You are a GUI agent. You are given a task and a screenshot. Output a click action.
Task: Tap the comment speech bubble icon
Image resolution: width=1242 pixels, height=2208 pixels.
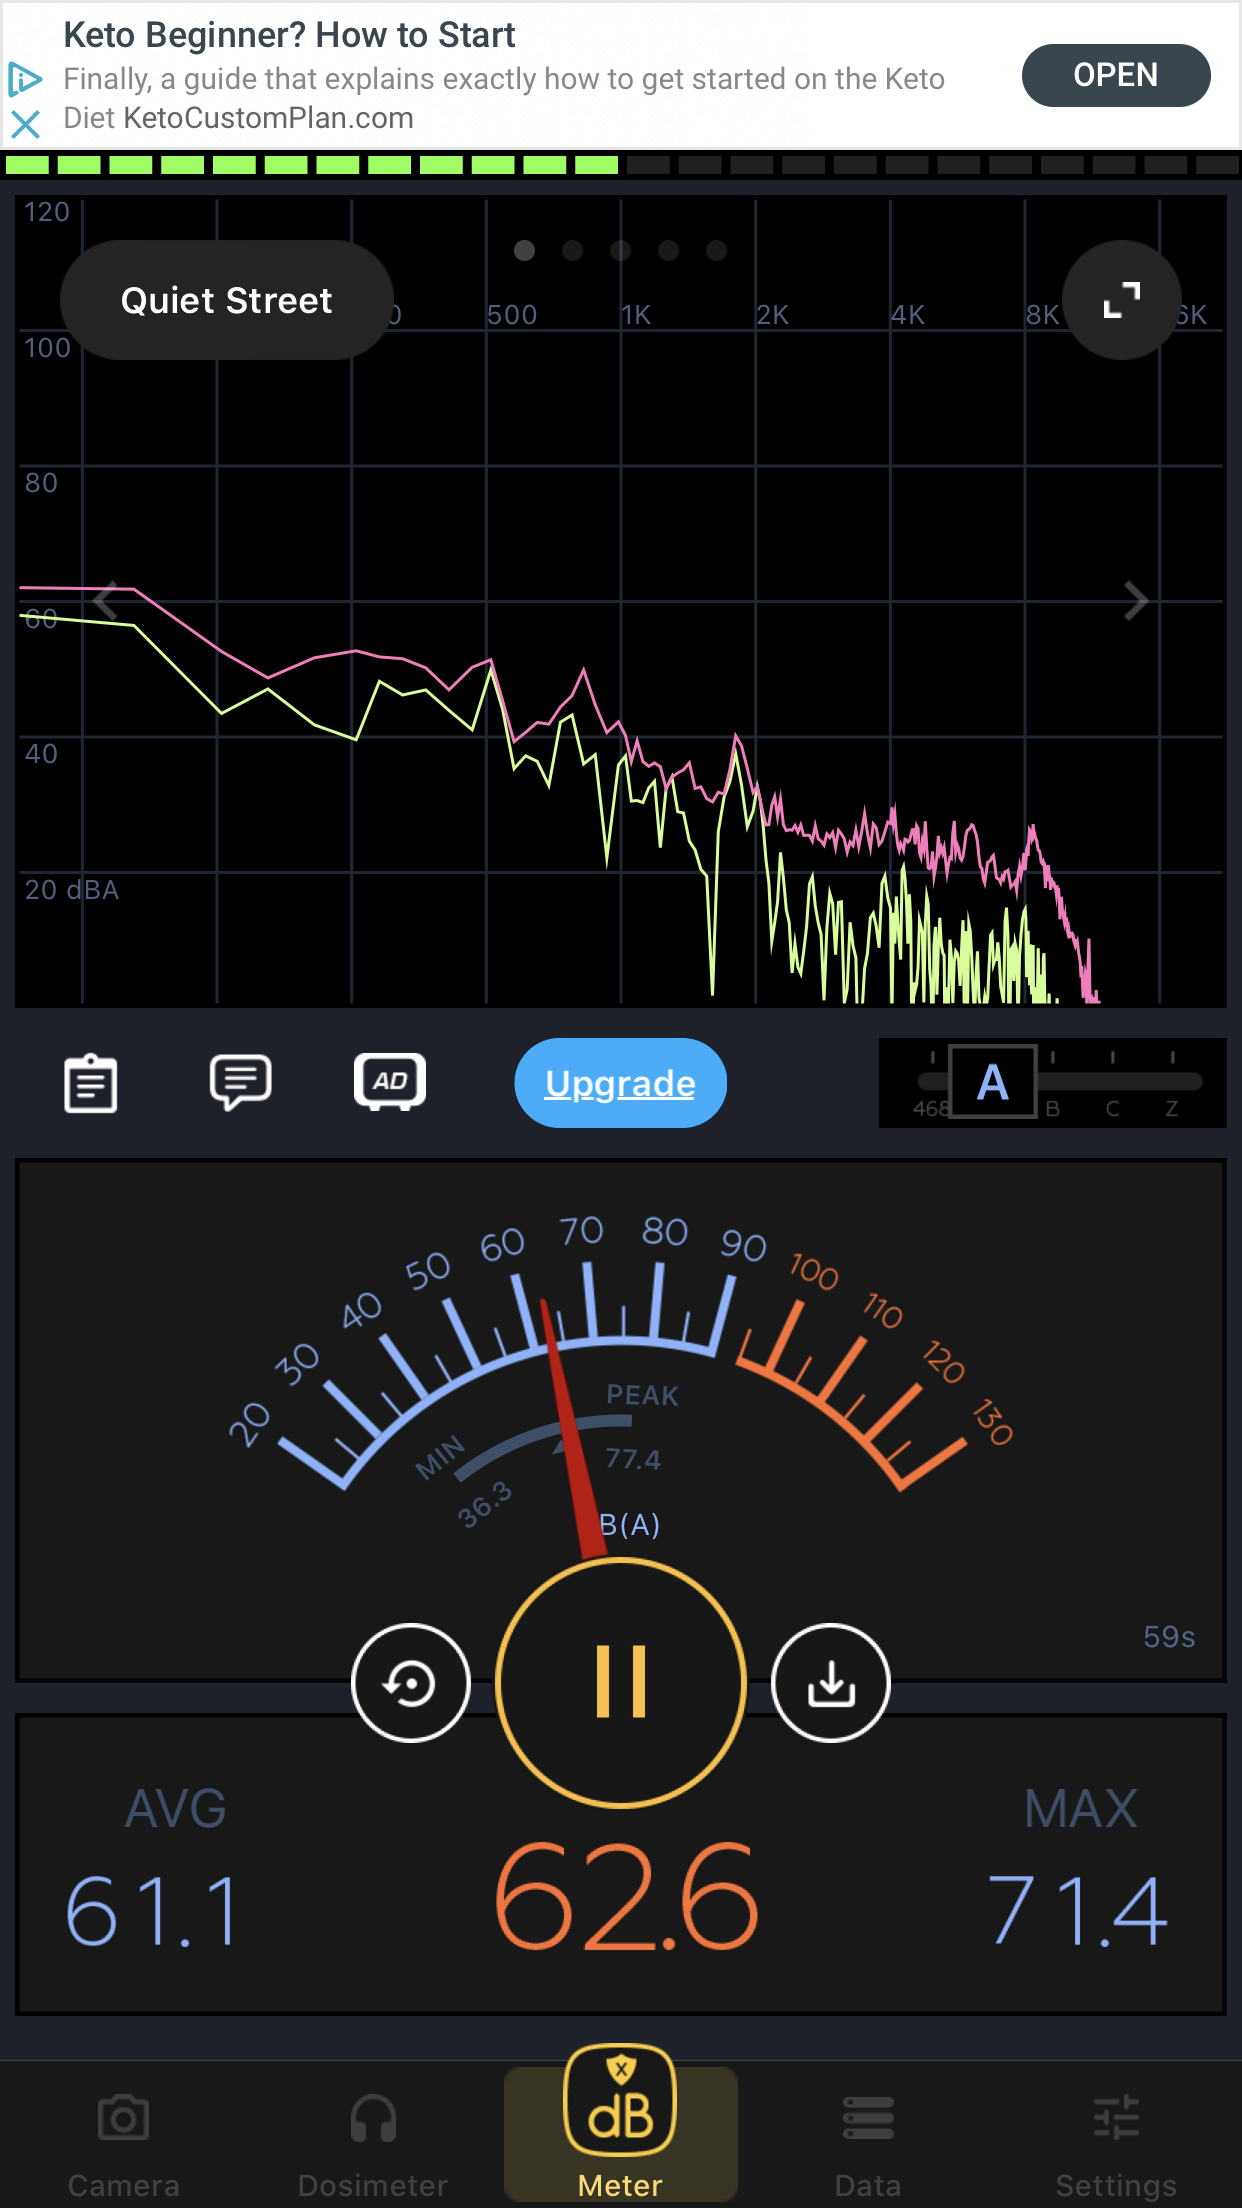click(240, 1082)
